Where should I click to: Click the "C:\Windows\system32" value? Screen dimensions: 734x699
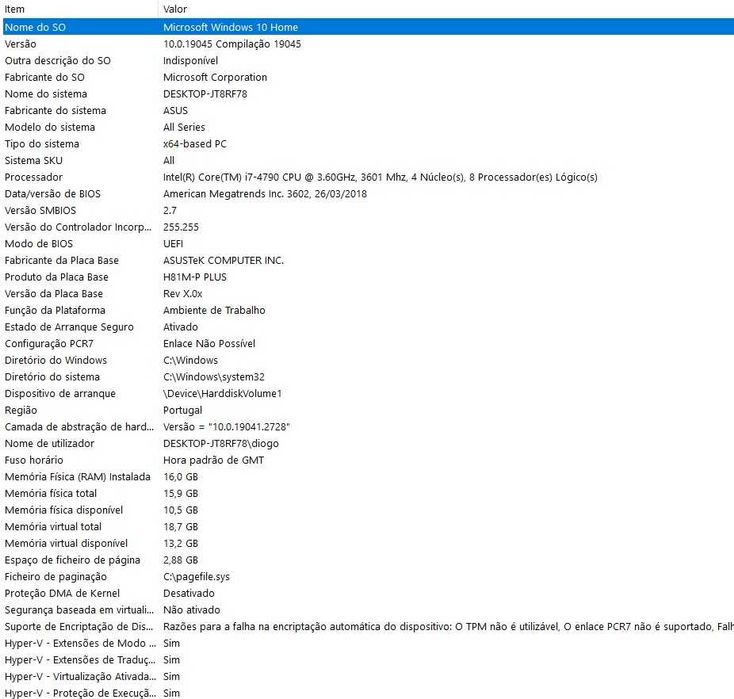[x=214, y=377]
